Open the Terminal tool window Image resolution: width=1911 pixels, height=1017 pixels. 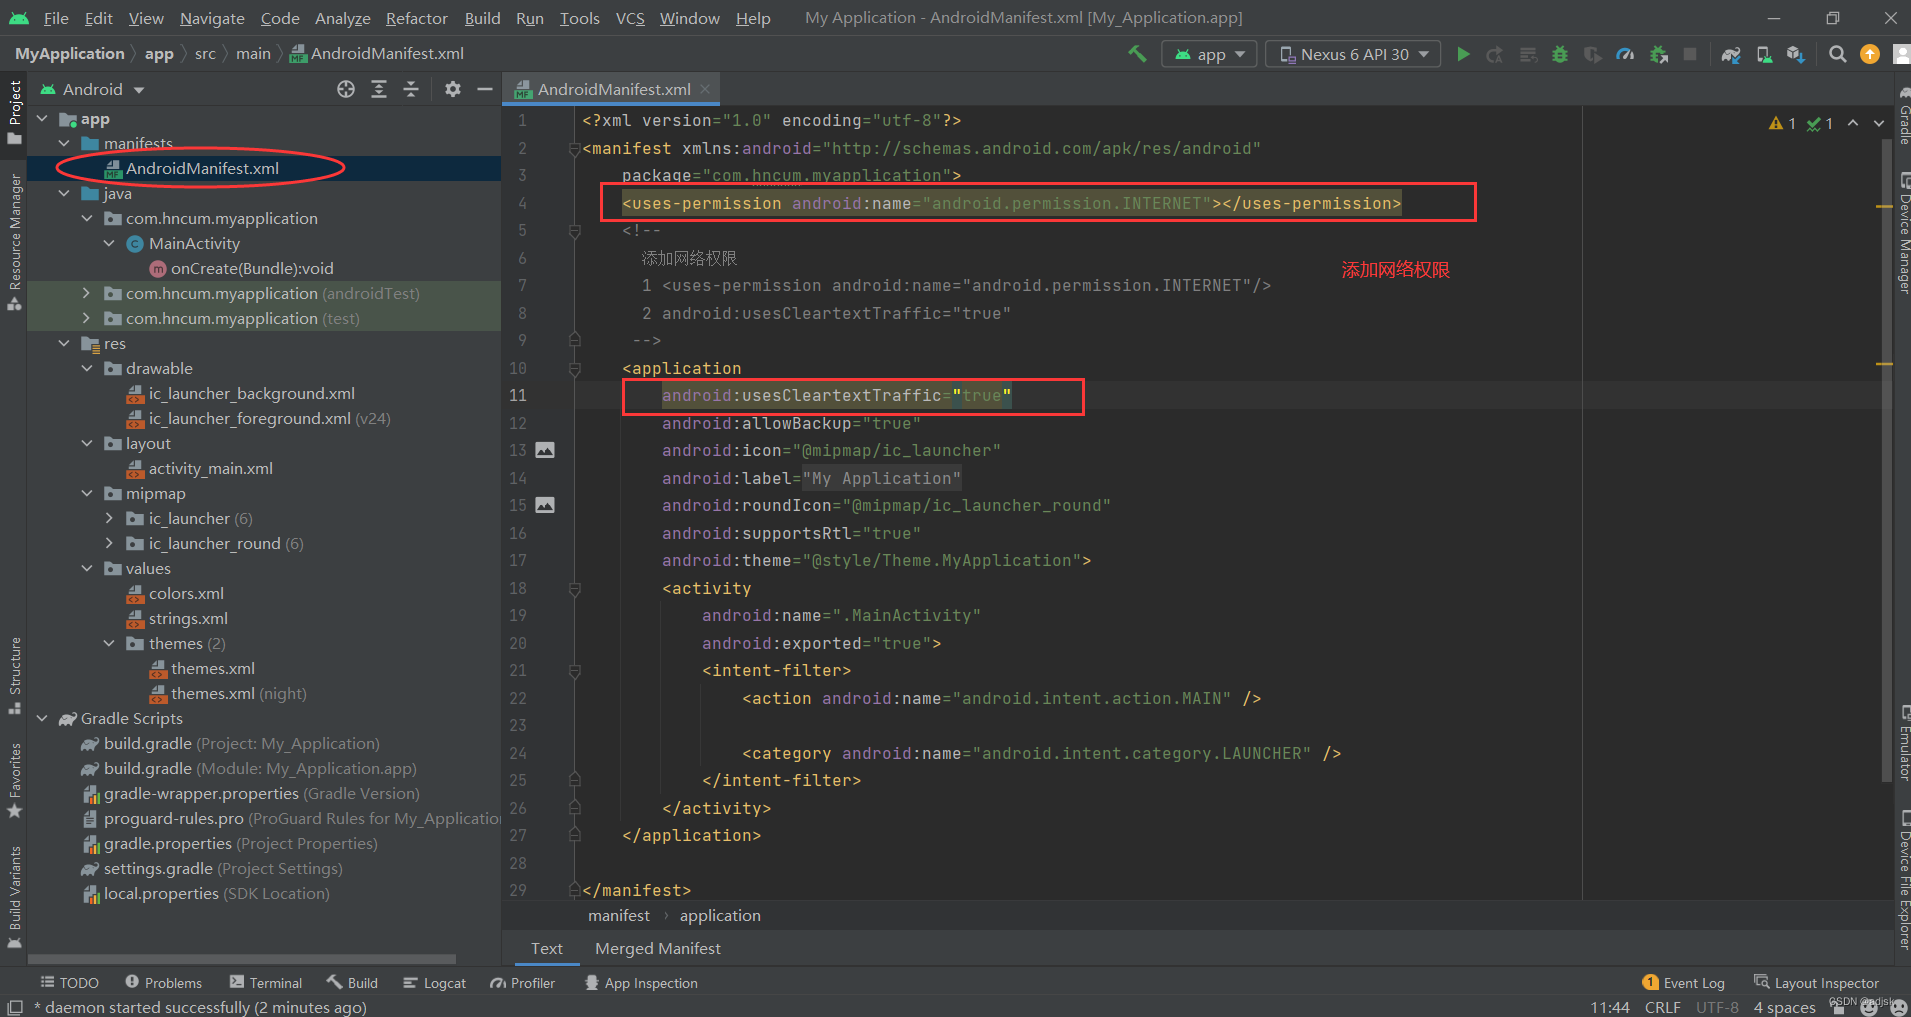[265, 983]
